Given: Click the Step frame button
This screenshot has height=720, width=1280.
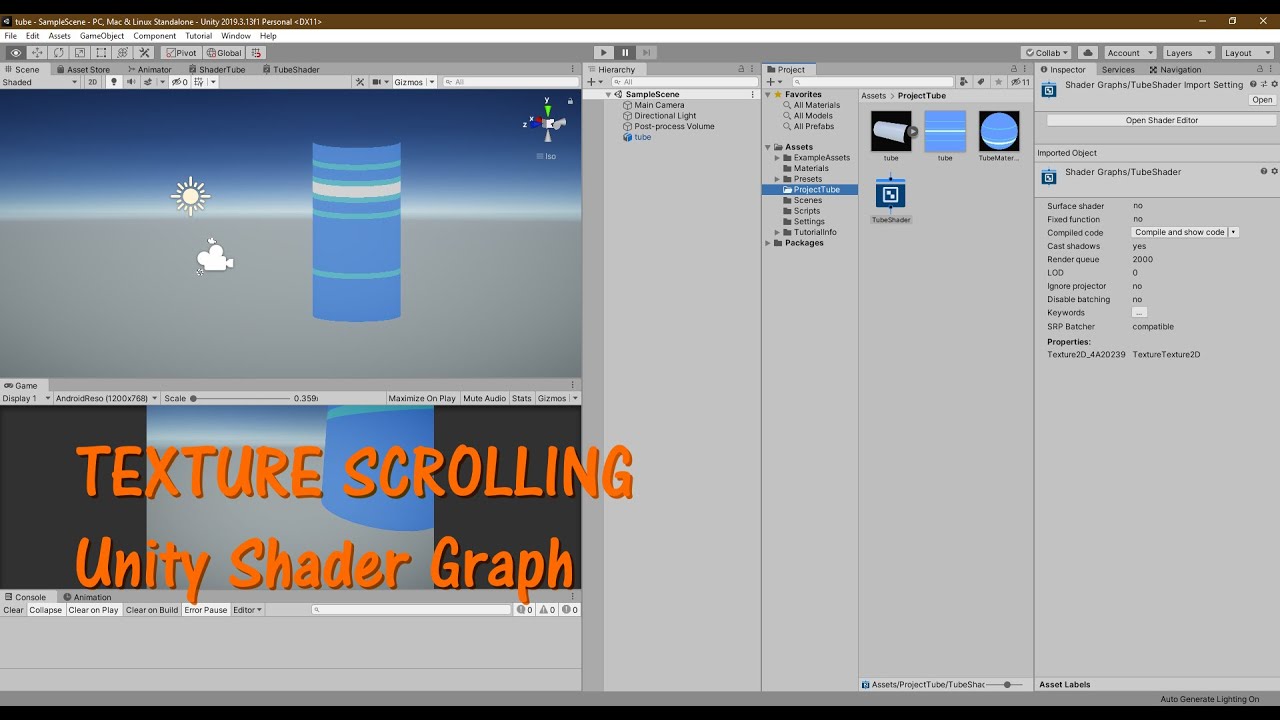Looking at the screenshot, I should 647,53.
